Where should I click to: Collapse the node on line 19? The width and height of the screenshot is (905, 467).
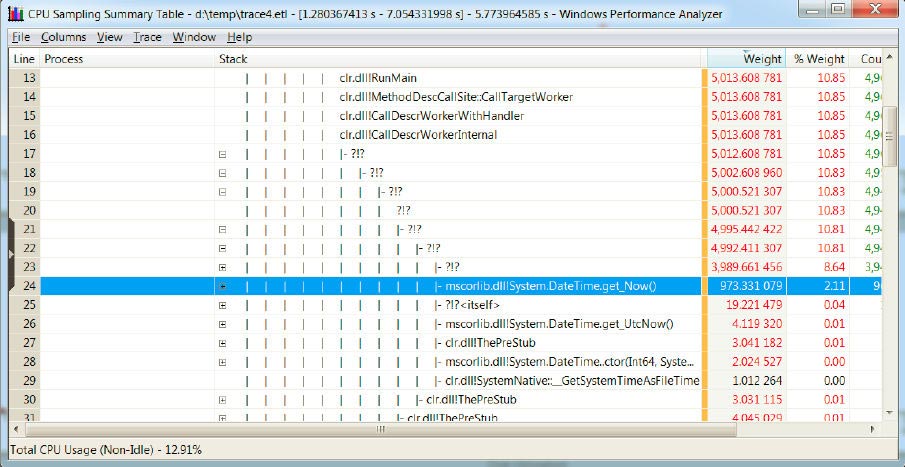point(223,192)
